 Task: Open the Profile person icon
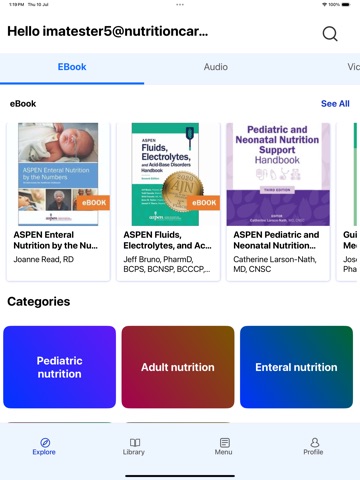tap(315, 442)
